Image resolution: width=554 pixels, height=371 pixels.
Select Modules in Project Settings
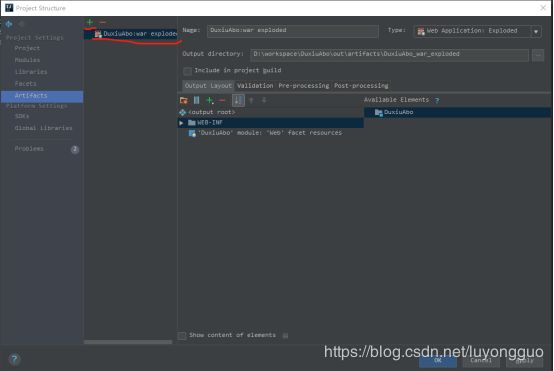coord(27,60)
